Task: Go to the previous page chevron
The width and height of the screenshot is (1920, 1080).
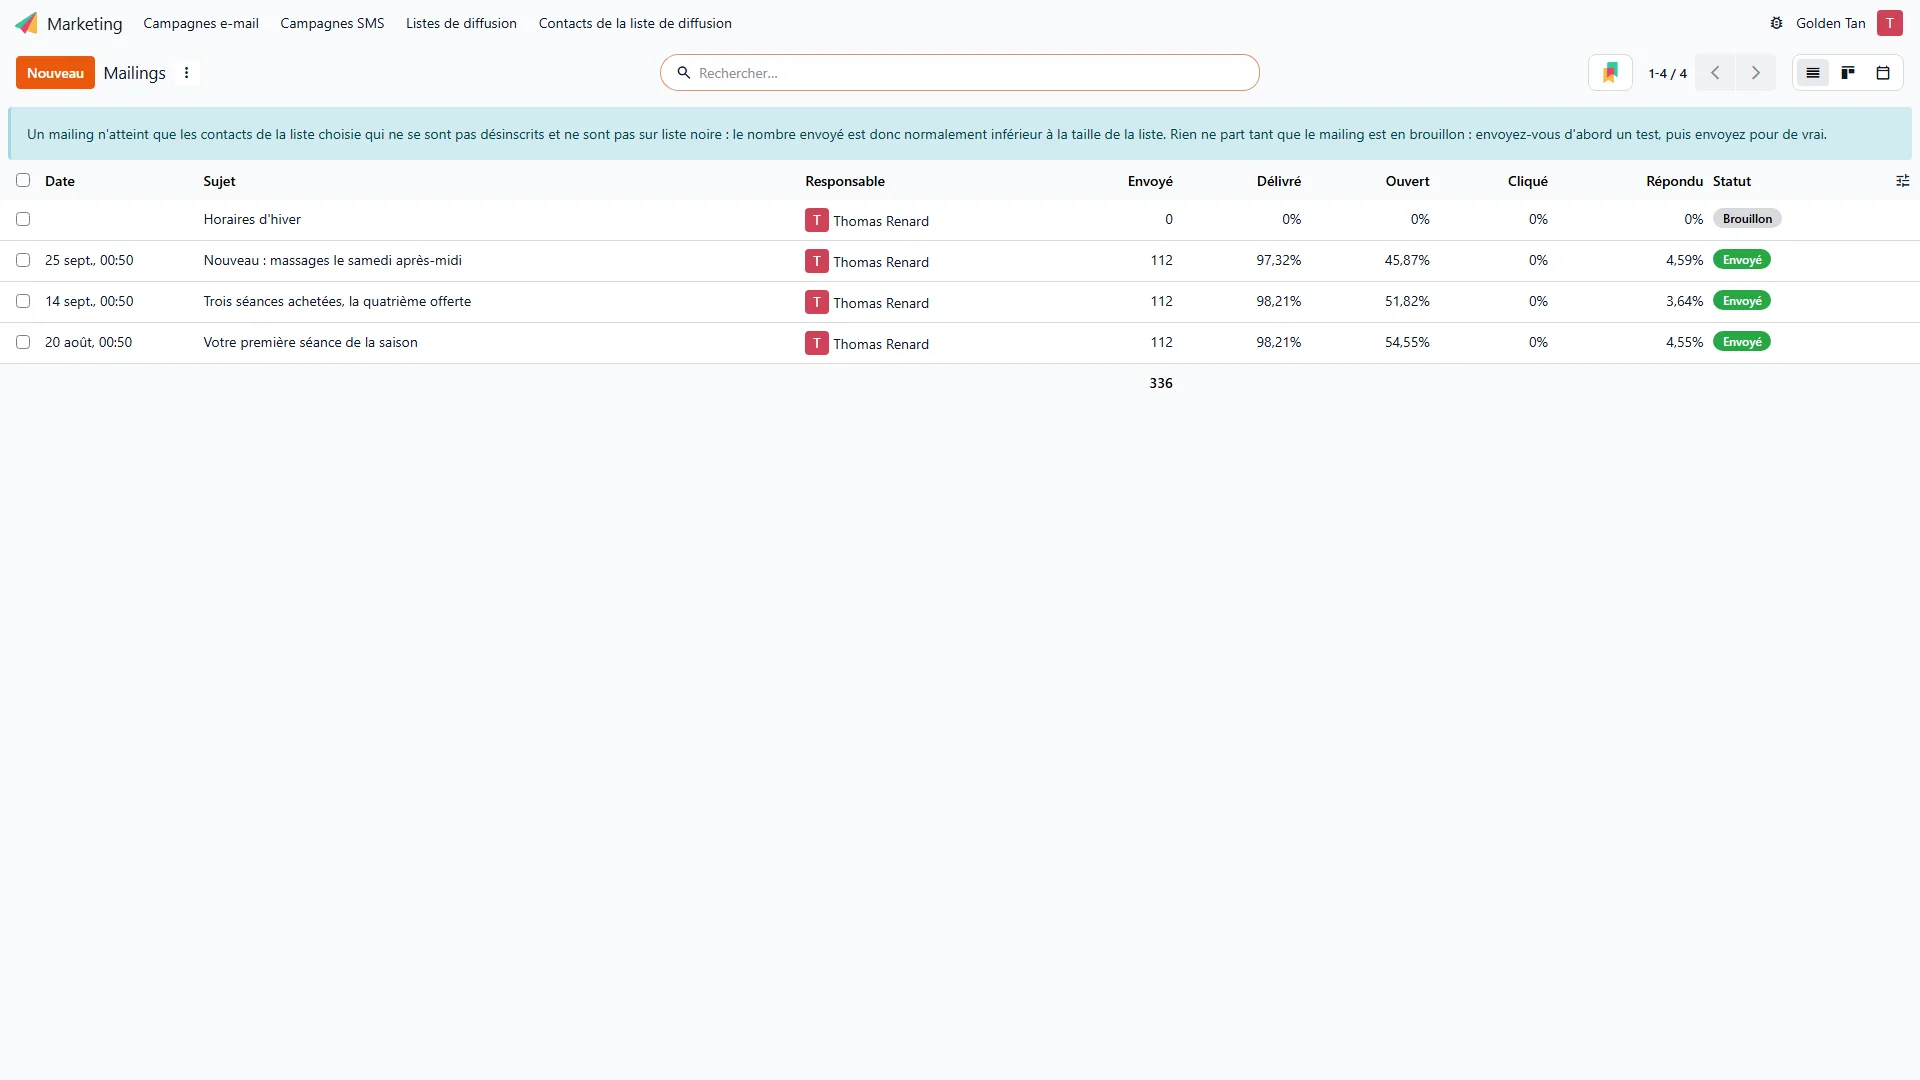Action: 1715,73
